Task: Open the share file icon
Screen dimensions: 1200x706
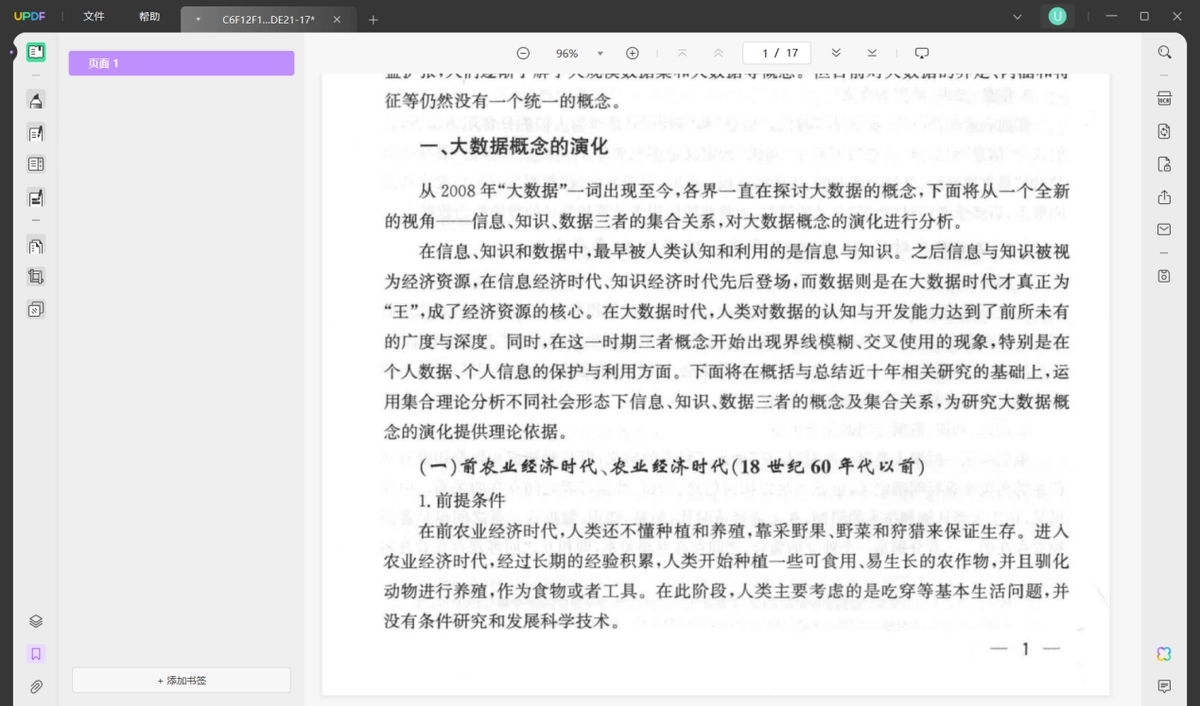Action: (x=1164, y=197)
